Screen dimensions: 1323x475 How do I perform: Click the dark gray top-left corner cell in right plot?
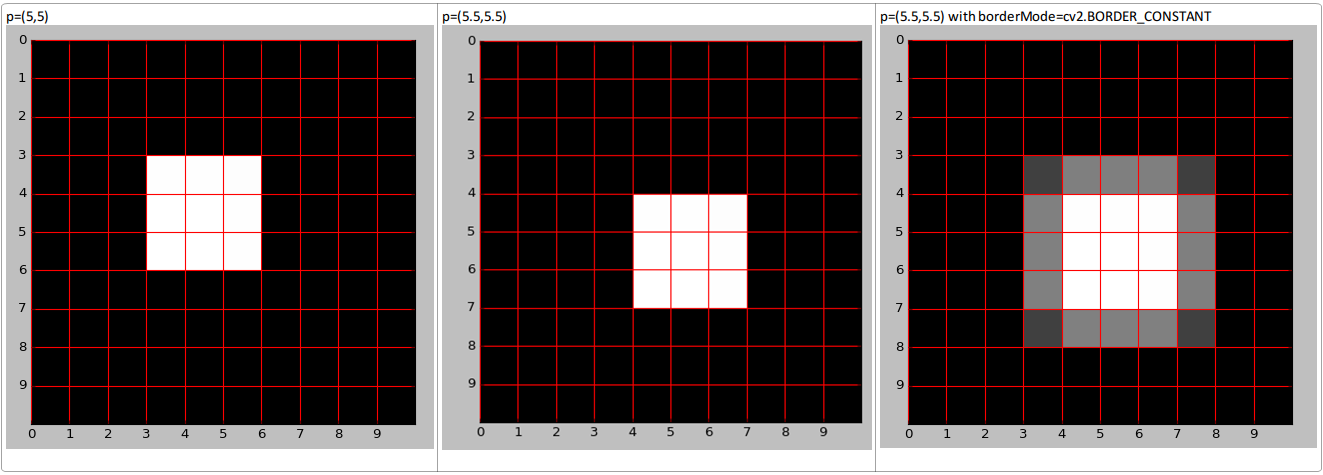tap(1043, 175)
